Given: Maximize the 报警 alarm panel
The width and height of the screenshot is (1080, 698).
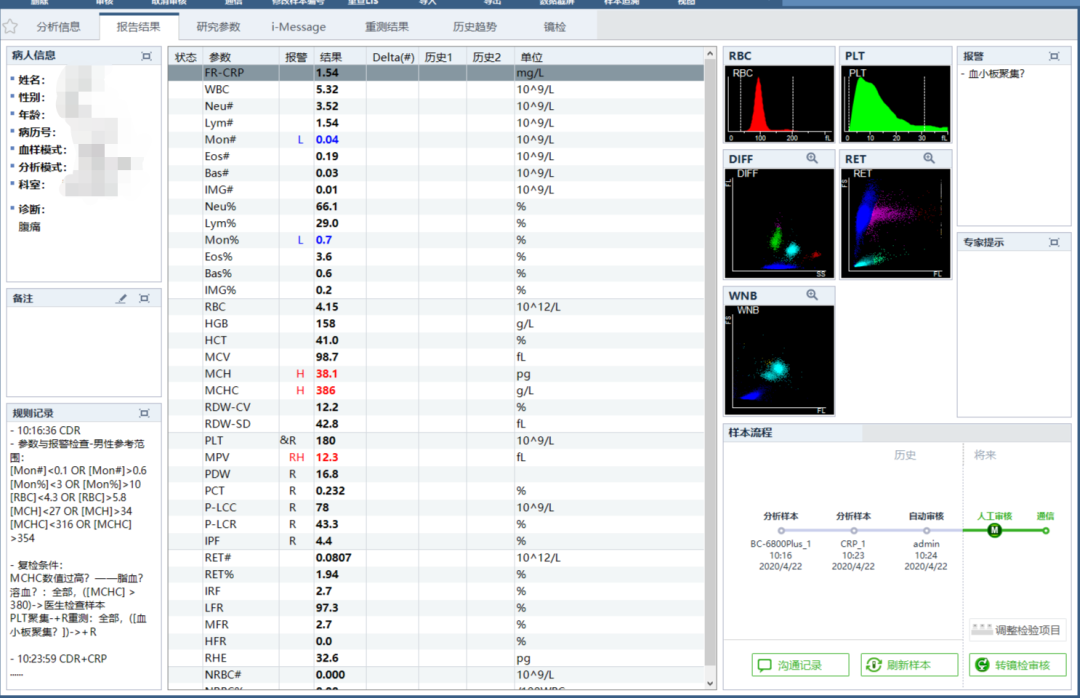Looking at the screenshot, I should [1054, 56].
